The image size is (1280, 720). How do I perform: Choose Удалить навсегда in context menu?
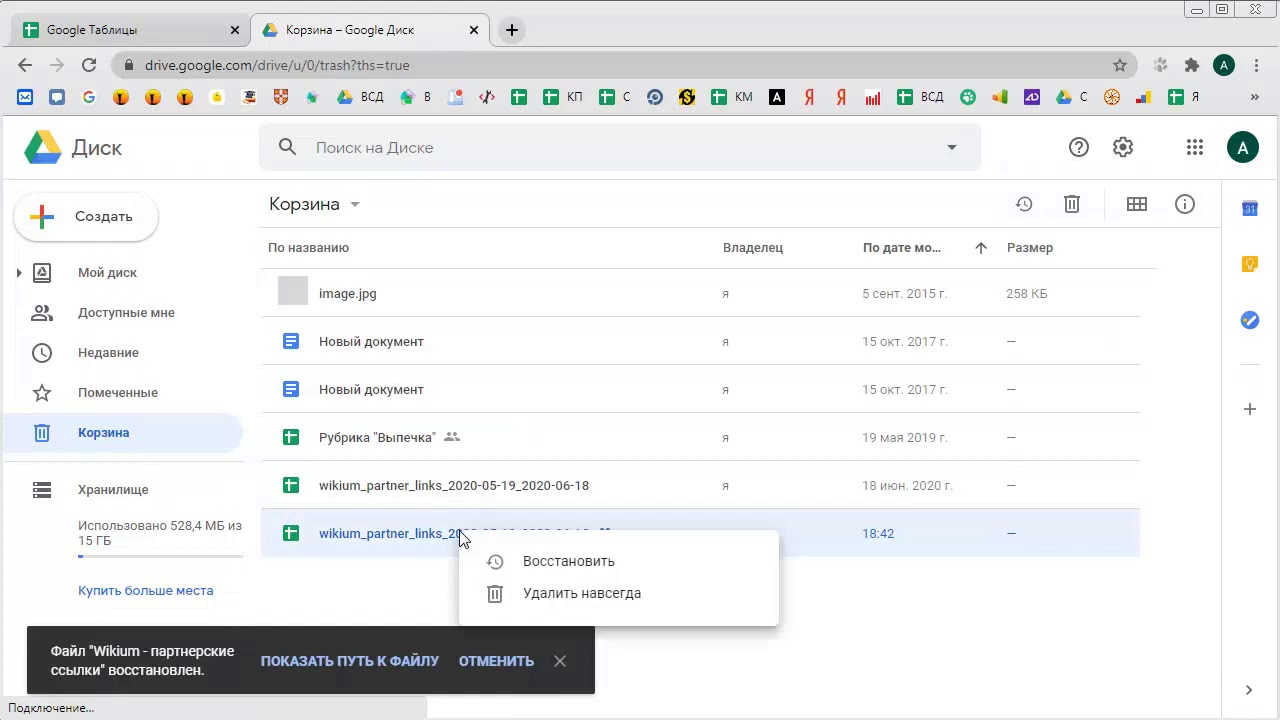point(618,593)
